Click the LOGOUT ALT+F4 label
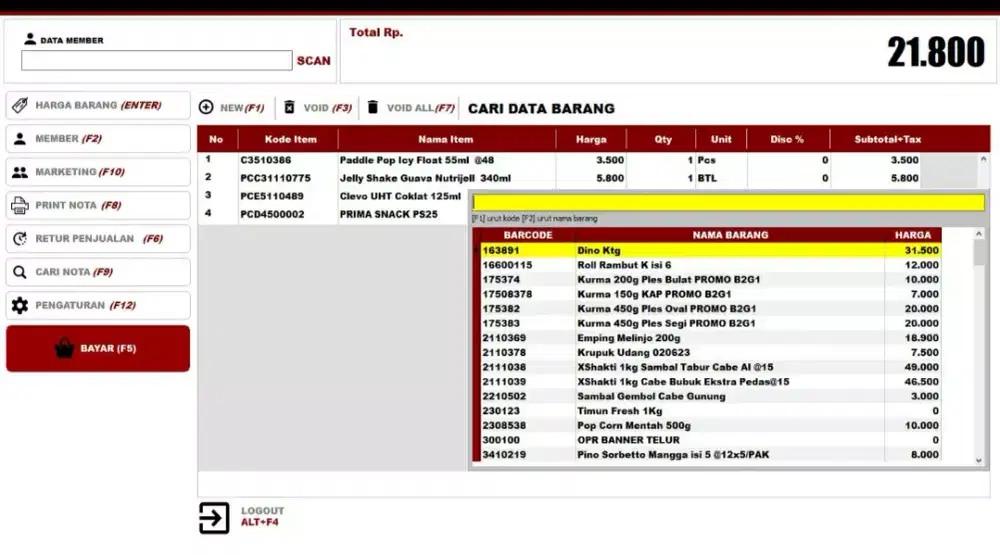The image size is (1000, 555). tap(262, 516)
